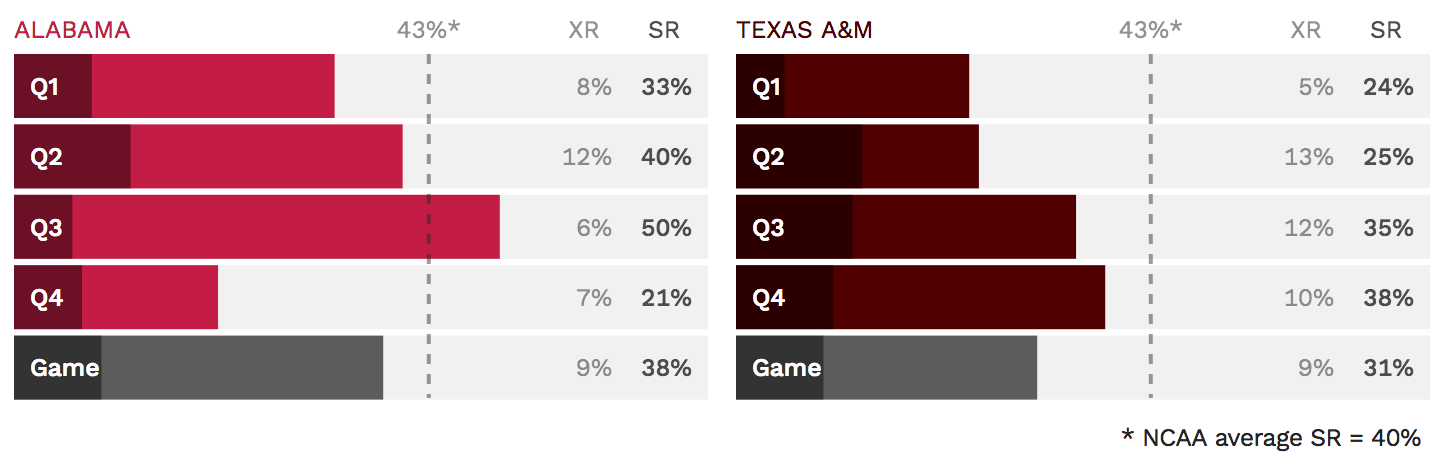
Task: Click the Alabama Q3 success rate bar
Action: click(257, 228)
